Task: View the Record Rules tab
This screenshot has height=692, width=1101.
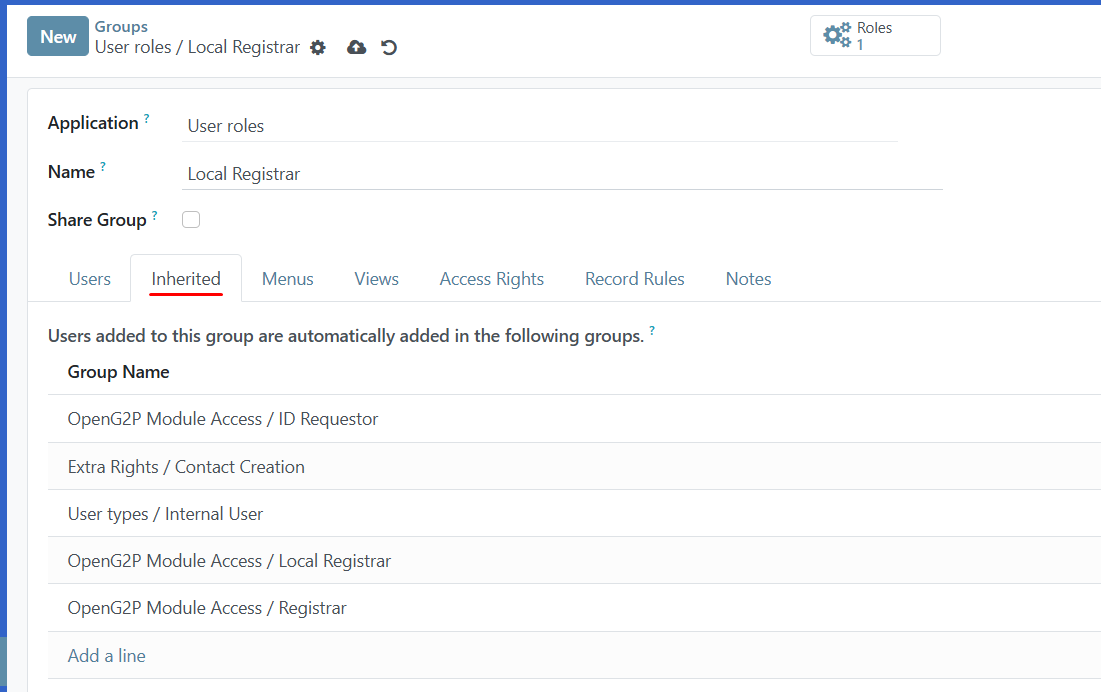Action: pyautogui.click(x=634, y=278)
